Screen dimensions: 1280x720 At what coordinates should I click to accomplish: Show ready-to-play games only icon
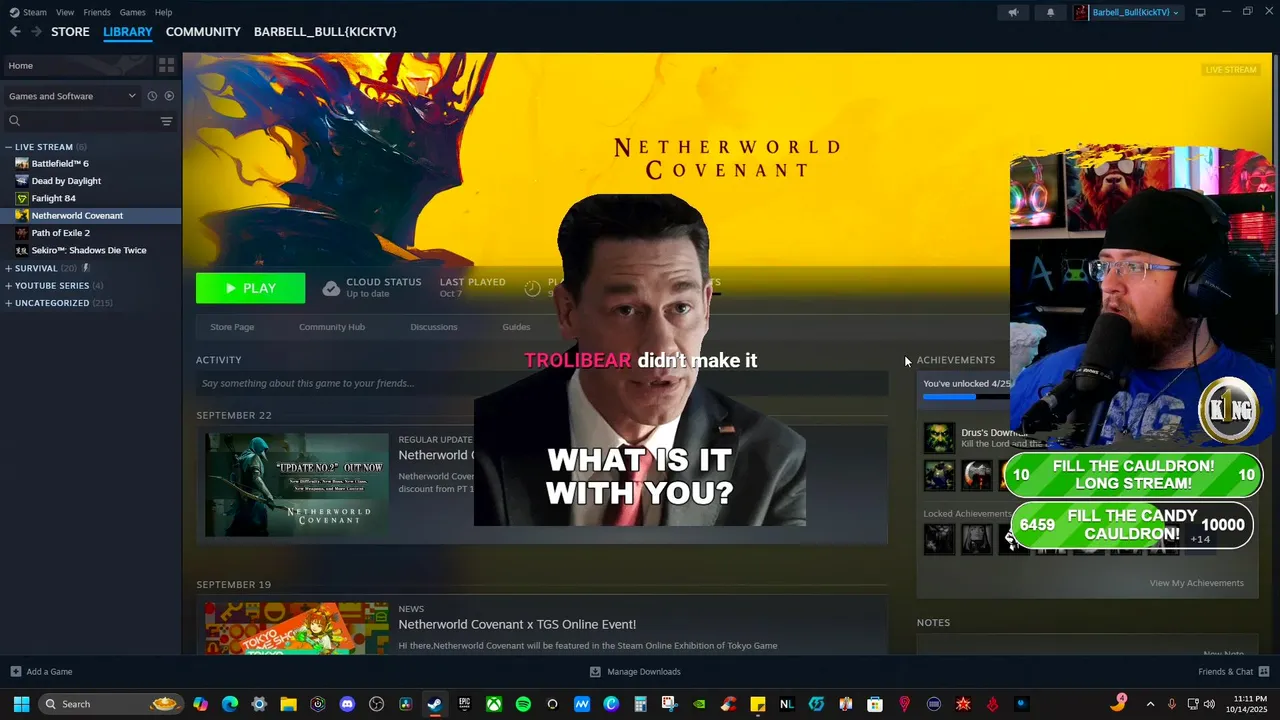169,96
